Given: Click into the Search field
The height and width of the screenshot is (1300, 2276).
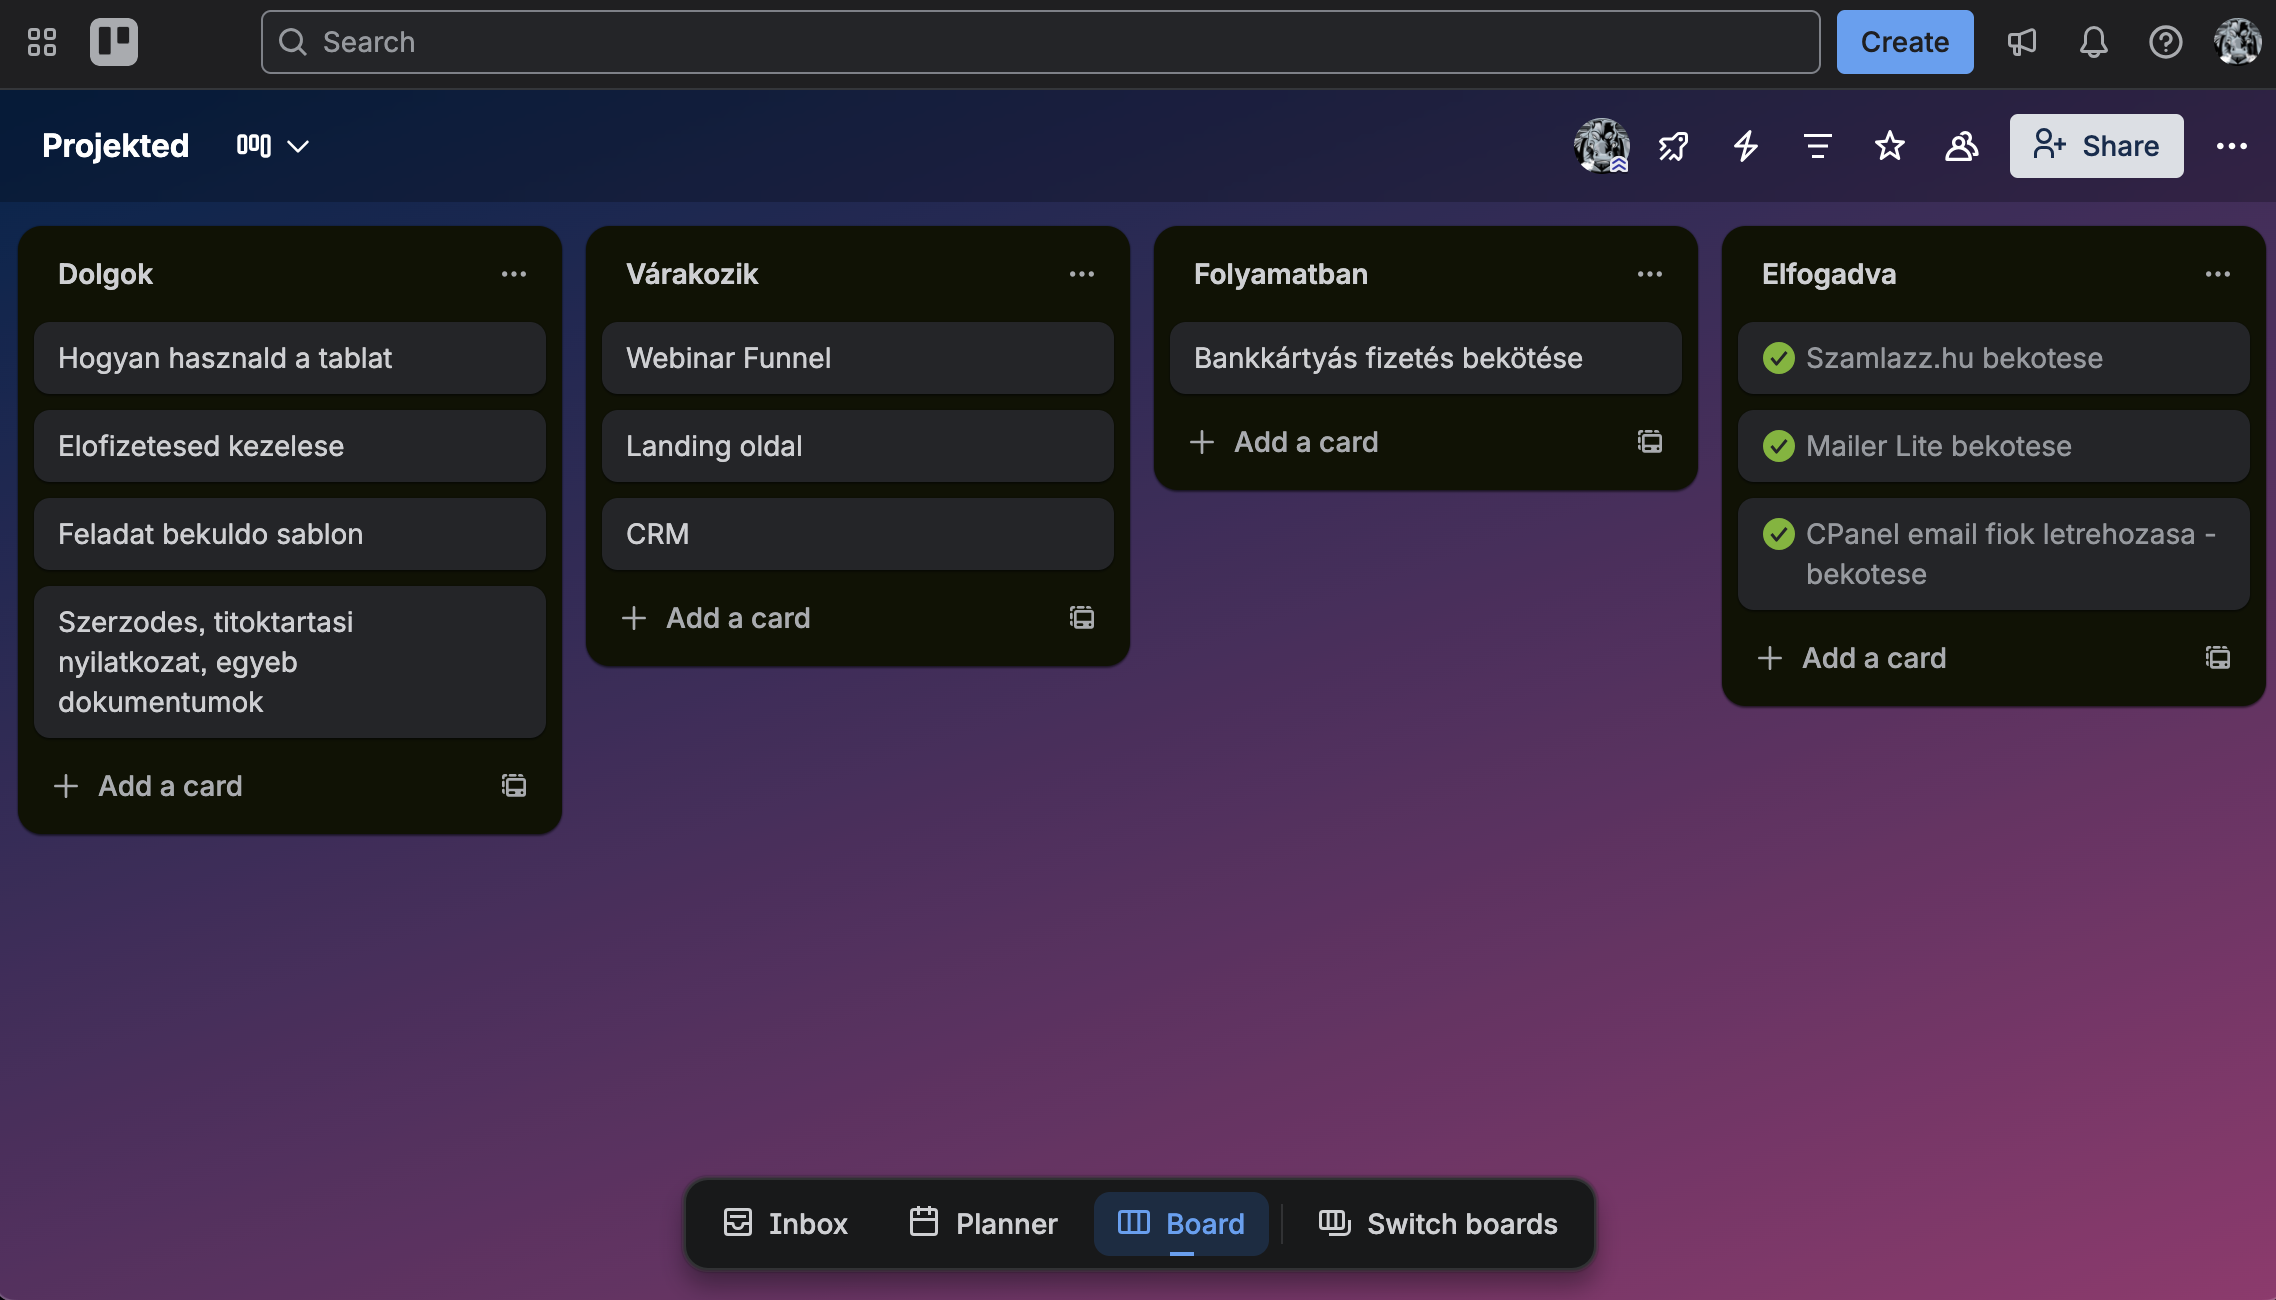Looking at the screenshot, I should pos(1040,42).
